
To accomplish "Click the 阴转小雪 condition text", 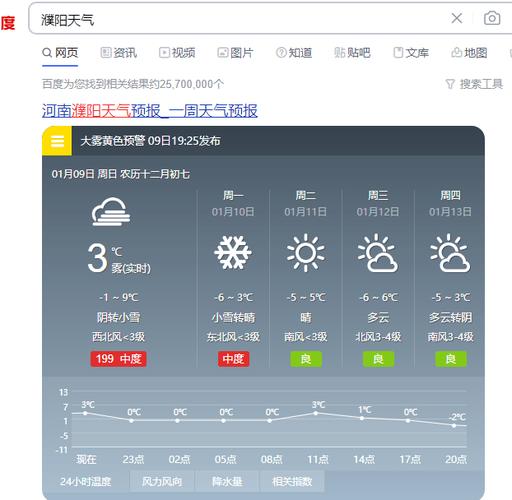I will click(x=118, y=317).
